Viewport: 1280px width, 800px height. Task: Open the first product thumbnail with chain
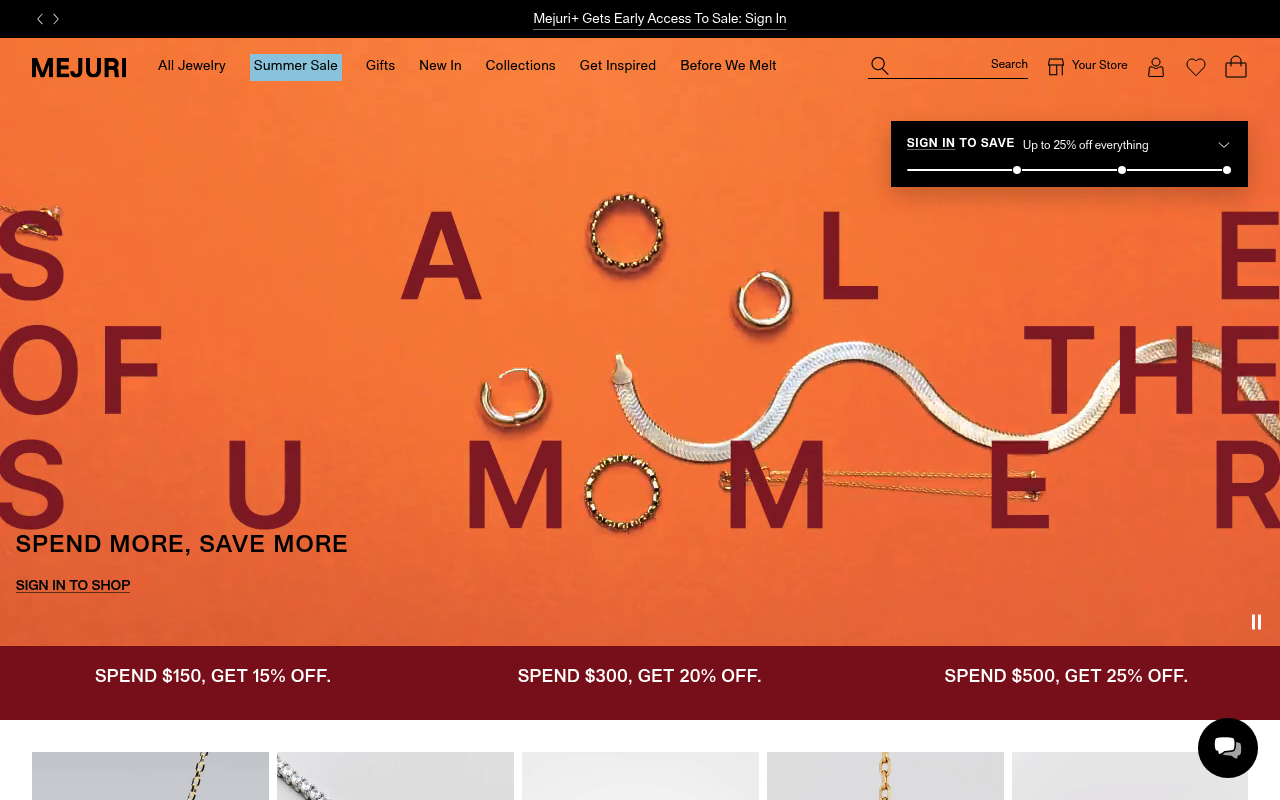(150, 776)
